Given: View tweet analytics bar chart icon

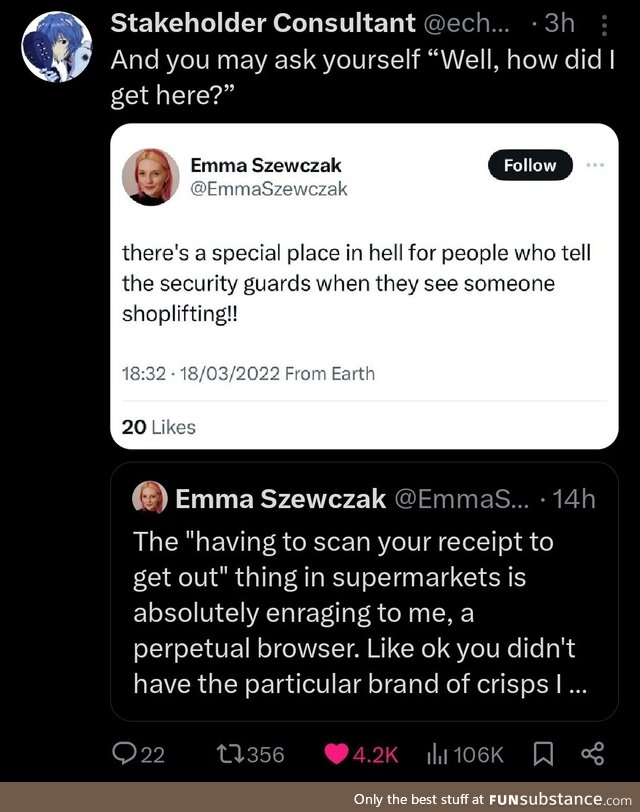Looking at the screenshot, I should click(436, 754).
